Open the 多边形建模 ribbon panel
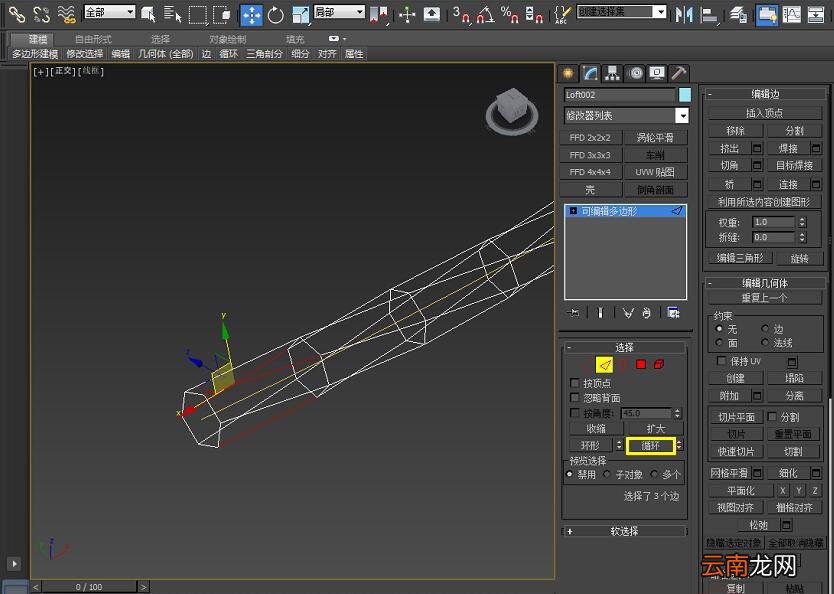834x594 pixels. 35,54
